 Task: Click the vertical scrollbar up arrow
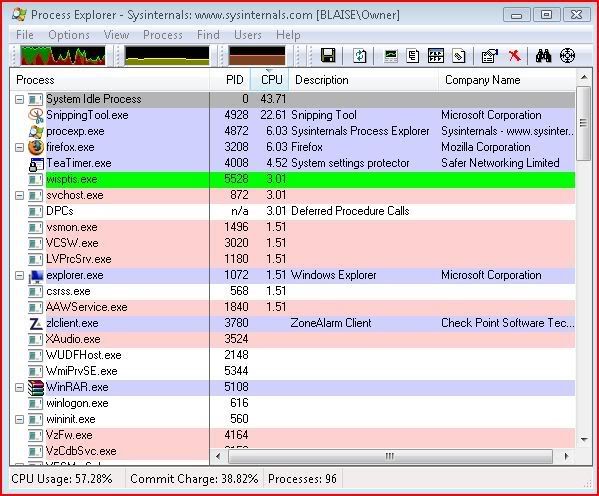[x=584, y=78]
